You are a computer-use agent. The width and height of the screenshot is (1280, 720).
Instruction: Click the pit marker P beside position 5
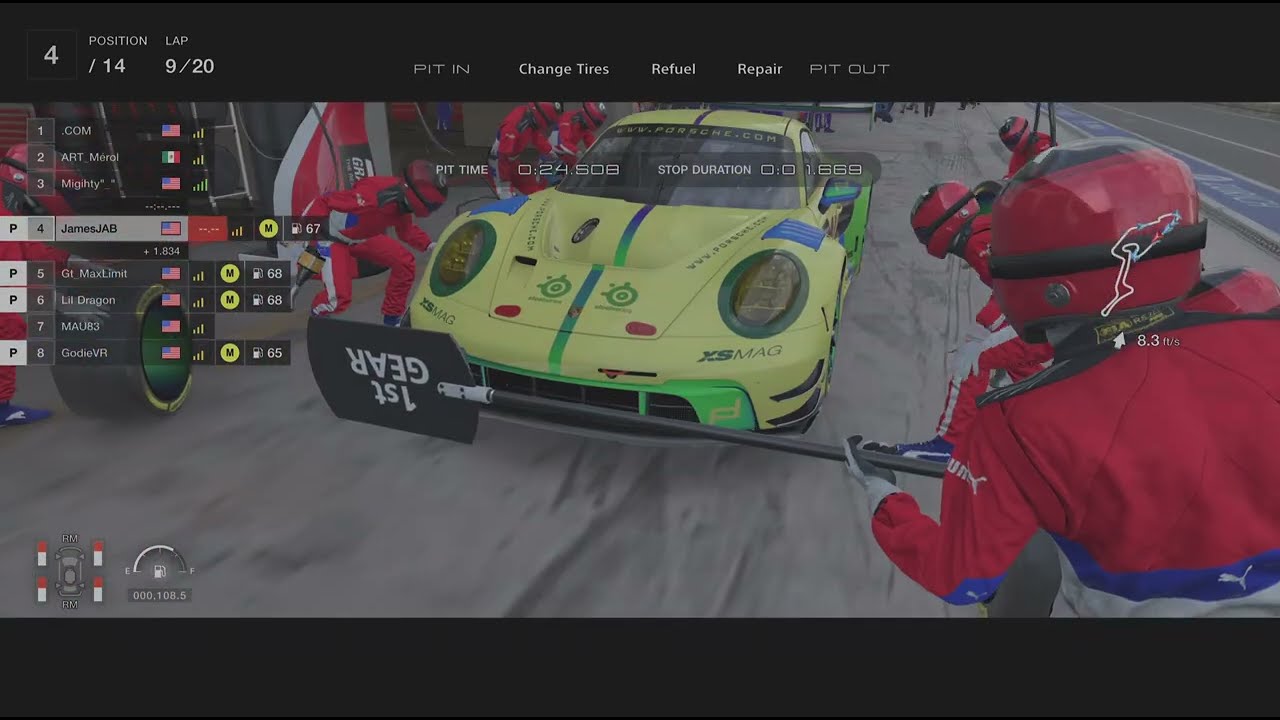pos(13,273)
